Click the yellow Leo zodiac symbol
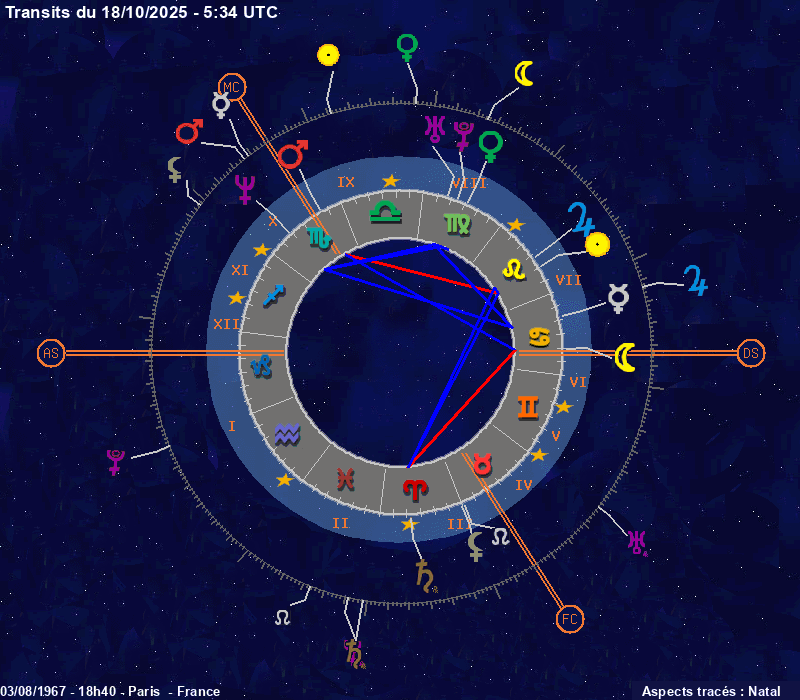800x700 pixels. click(513, 268)
